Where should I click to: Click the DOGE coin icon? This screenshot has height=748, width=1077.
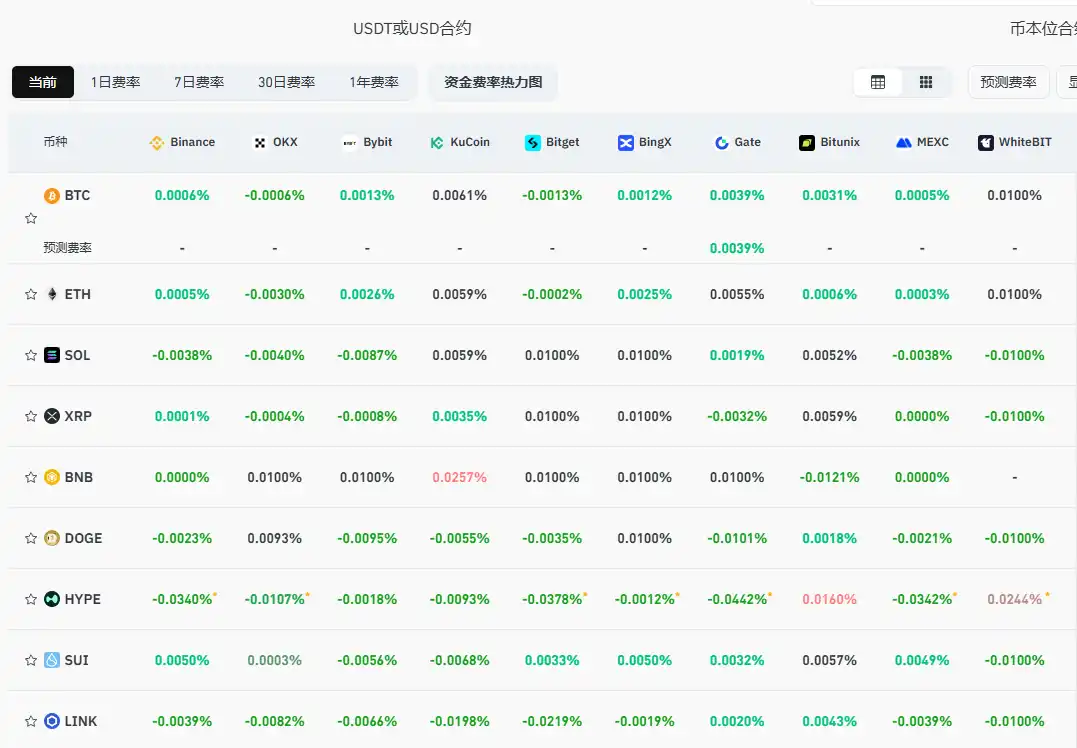[52, 538]
